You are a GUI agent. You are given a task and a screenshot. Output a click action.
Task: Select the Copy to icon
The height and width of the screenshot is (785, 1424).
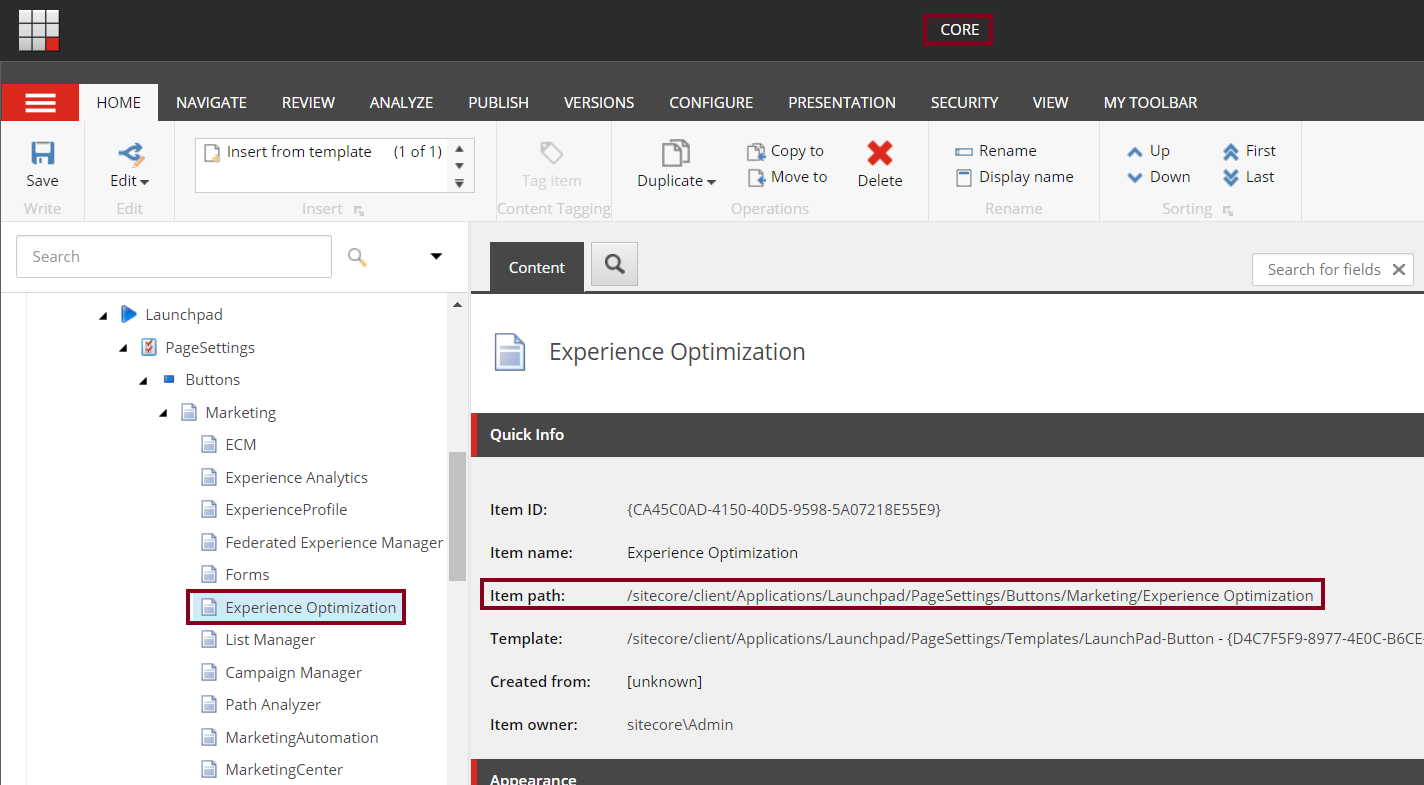click(786, 150)
